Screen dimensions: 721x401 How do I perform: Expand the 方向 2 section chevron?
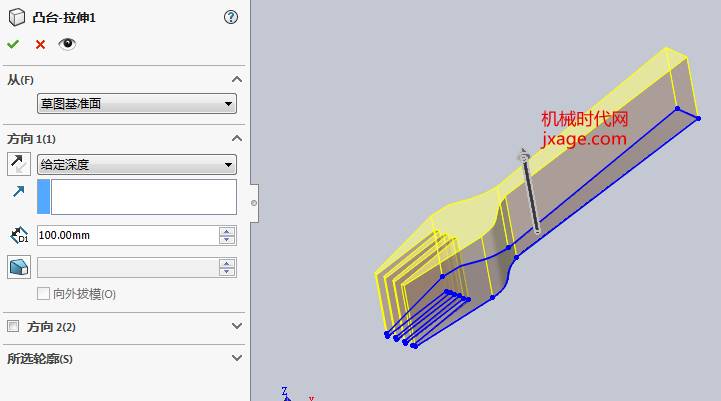coord(237,326)
